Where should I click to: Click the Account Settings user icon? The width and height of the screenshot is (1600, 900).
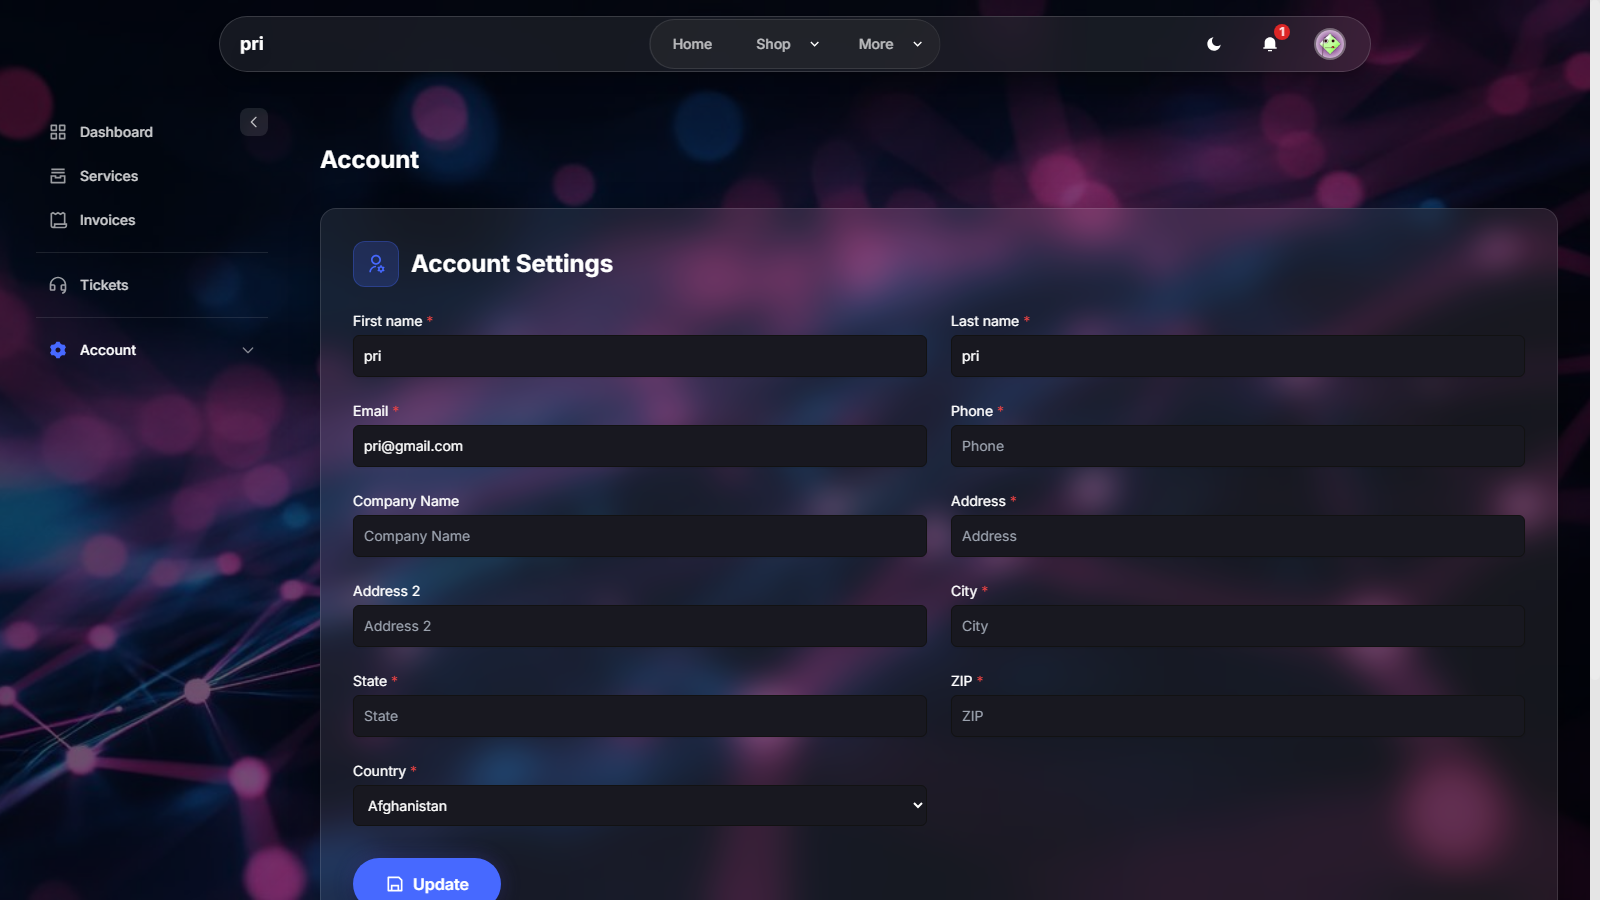pyautogui.click(x=376, y=264)
